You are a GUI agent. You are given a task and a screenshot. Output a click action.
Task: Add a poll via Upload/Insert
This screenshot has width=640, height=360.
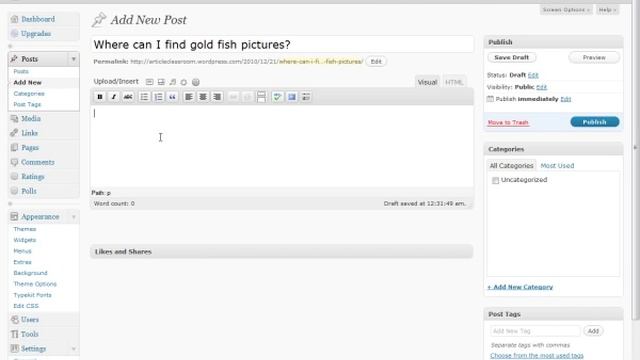point(196,82)
